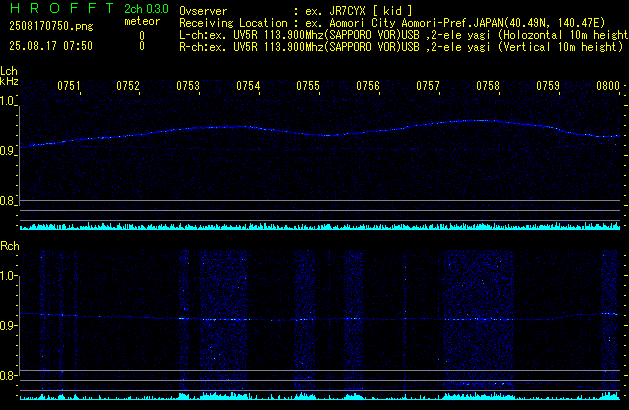Click the 0751 time marker

69,86
